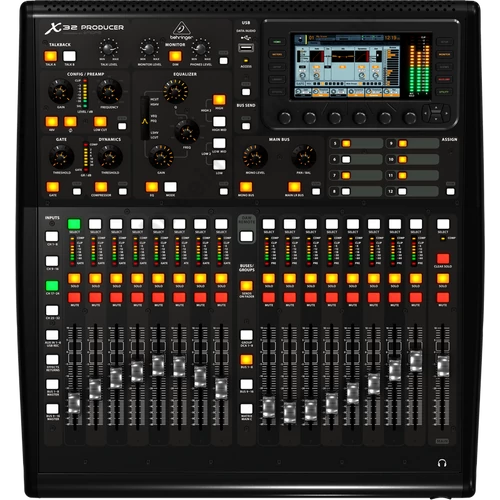
Task: Click the Mono Level knob
Action: point(255,156)
